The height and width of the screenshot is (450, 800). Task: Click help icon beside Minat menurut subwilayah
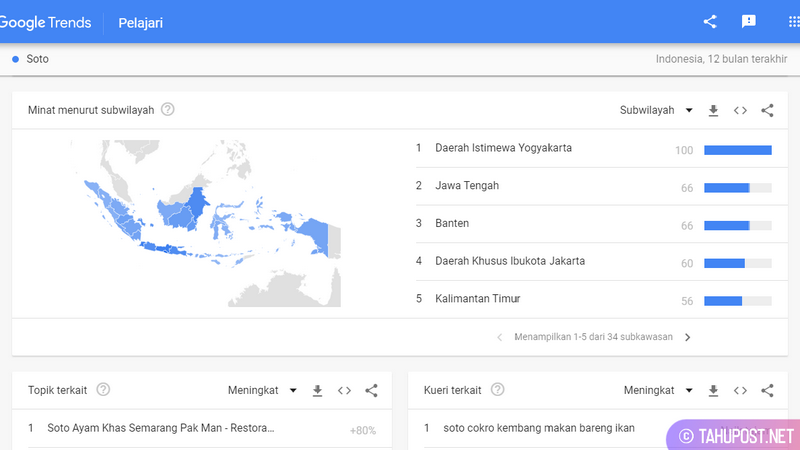point(168,110)
